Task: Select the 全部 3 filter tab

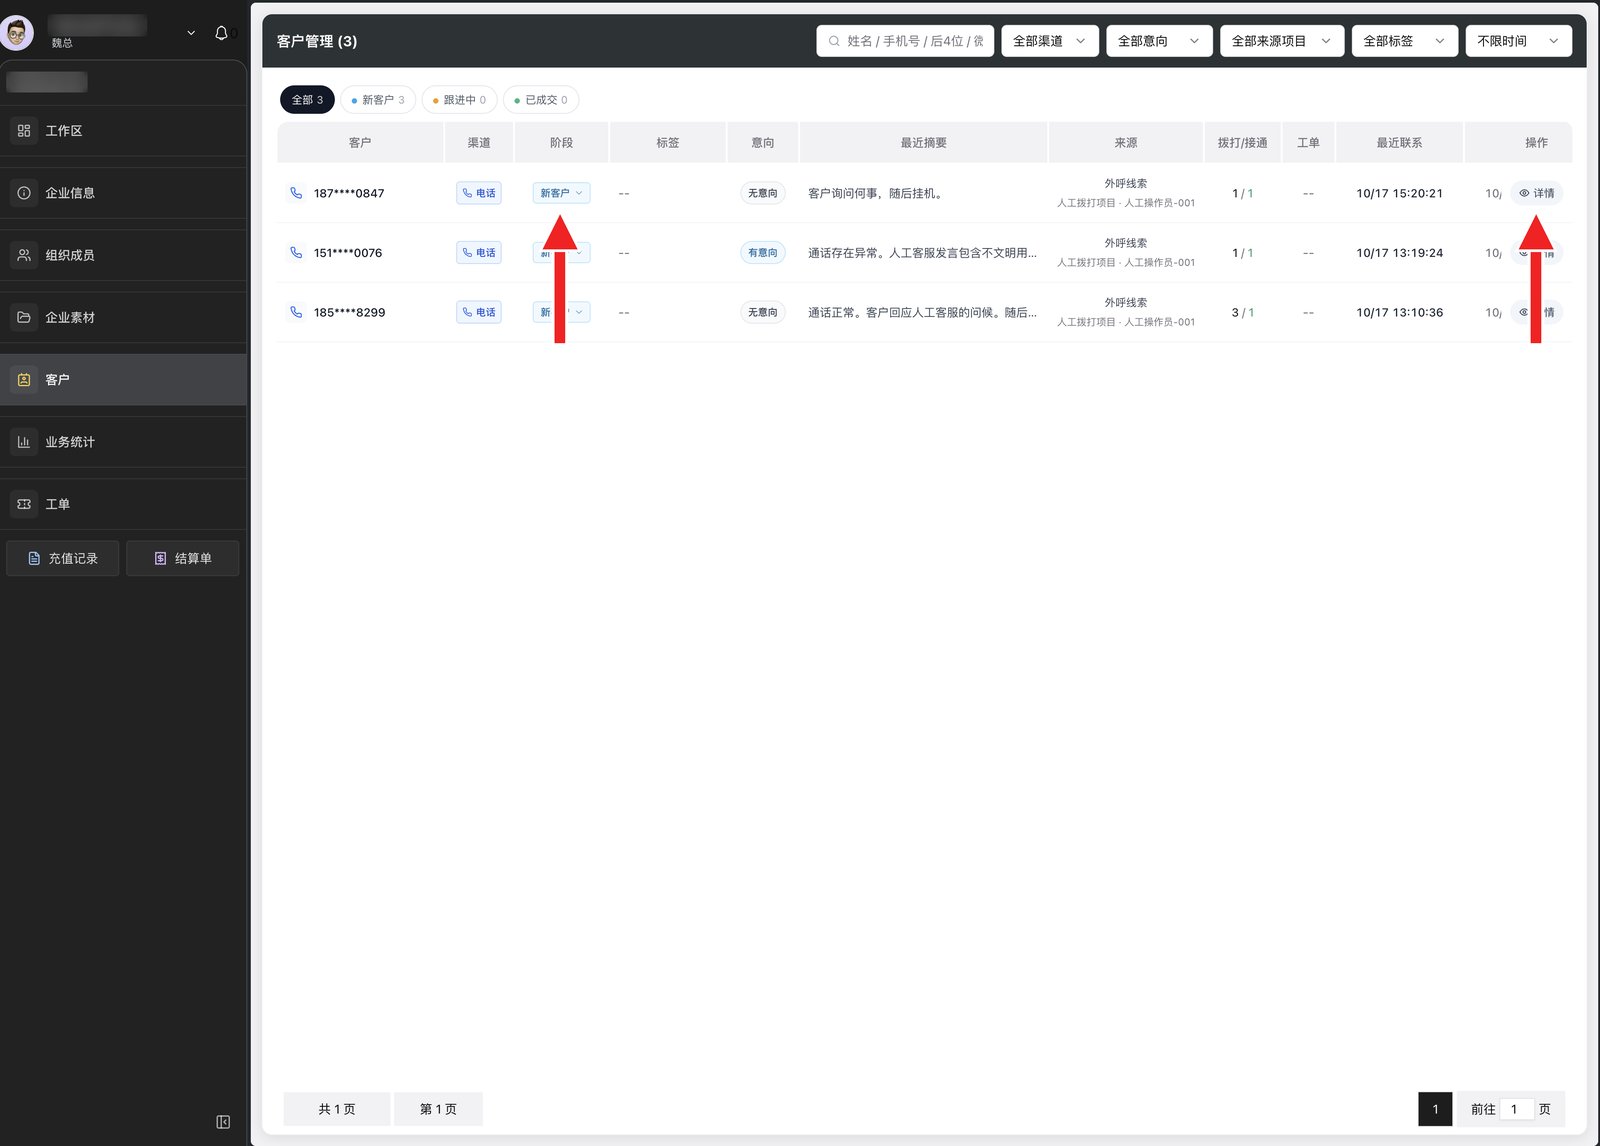Action: click(x=307, y=100)
